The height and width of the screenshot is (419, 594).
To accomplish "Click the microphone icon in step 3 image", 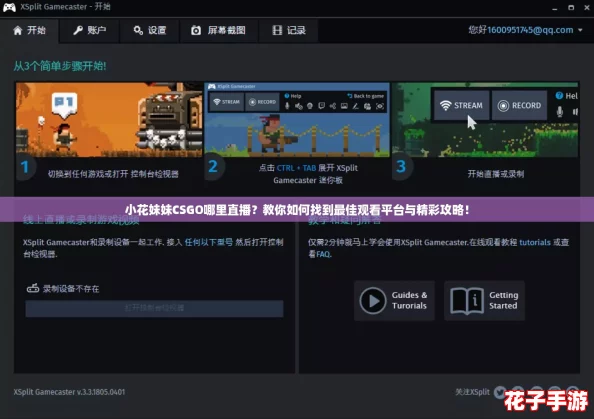I will click(560, 111).
